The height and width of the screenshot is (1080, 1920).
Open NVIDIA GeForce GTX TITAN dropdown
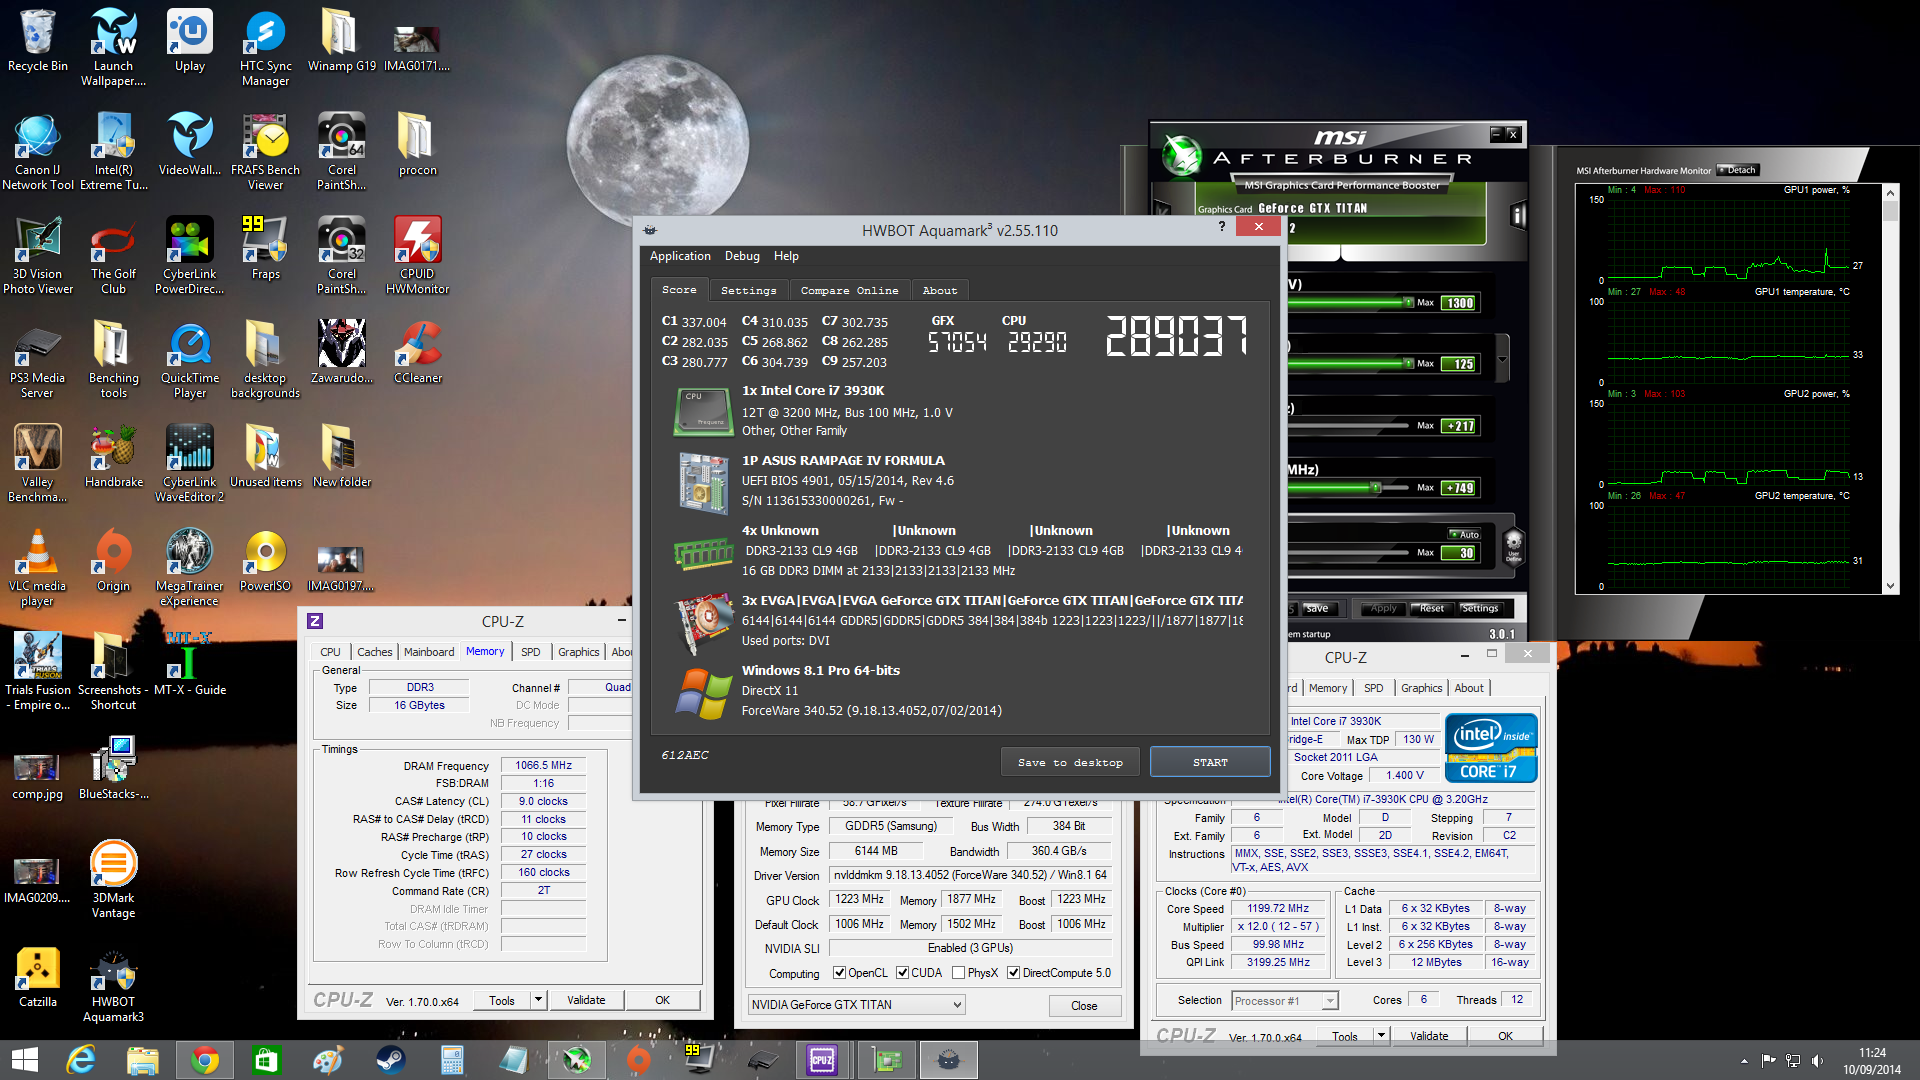tap(857, 1004)
